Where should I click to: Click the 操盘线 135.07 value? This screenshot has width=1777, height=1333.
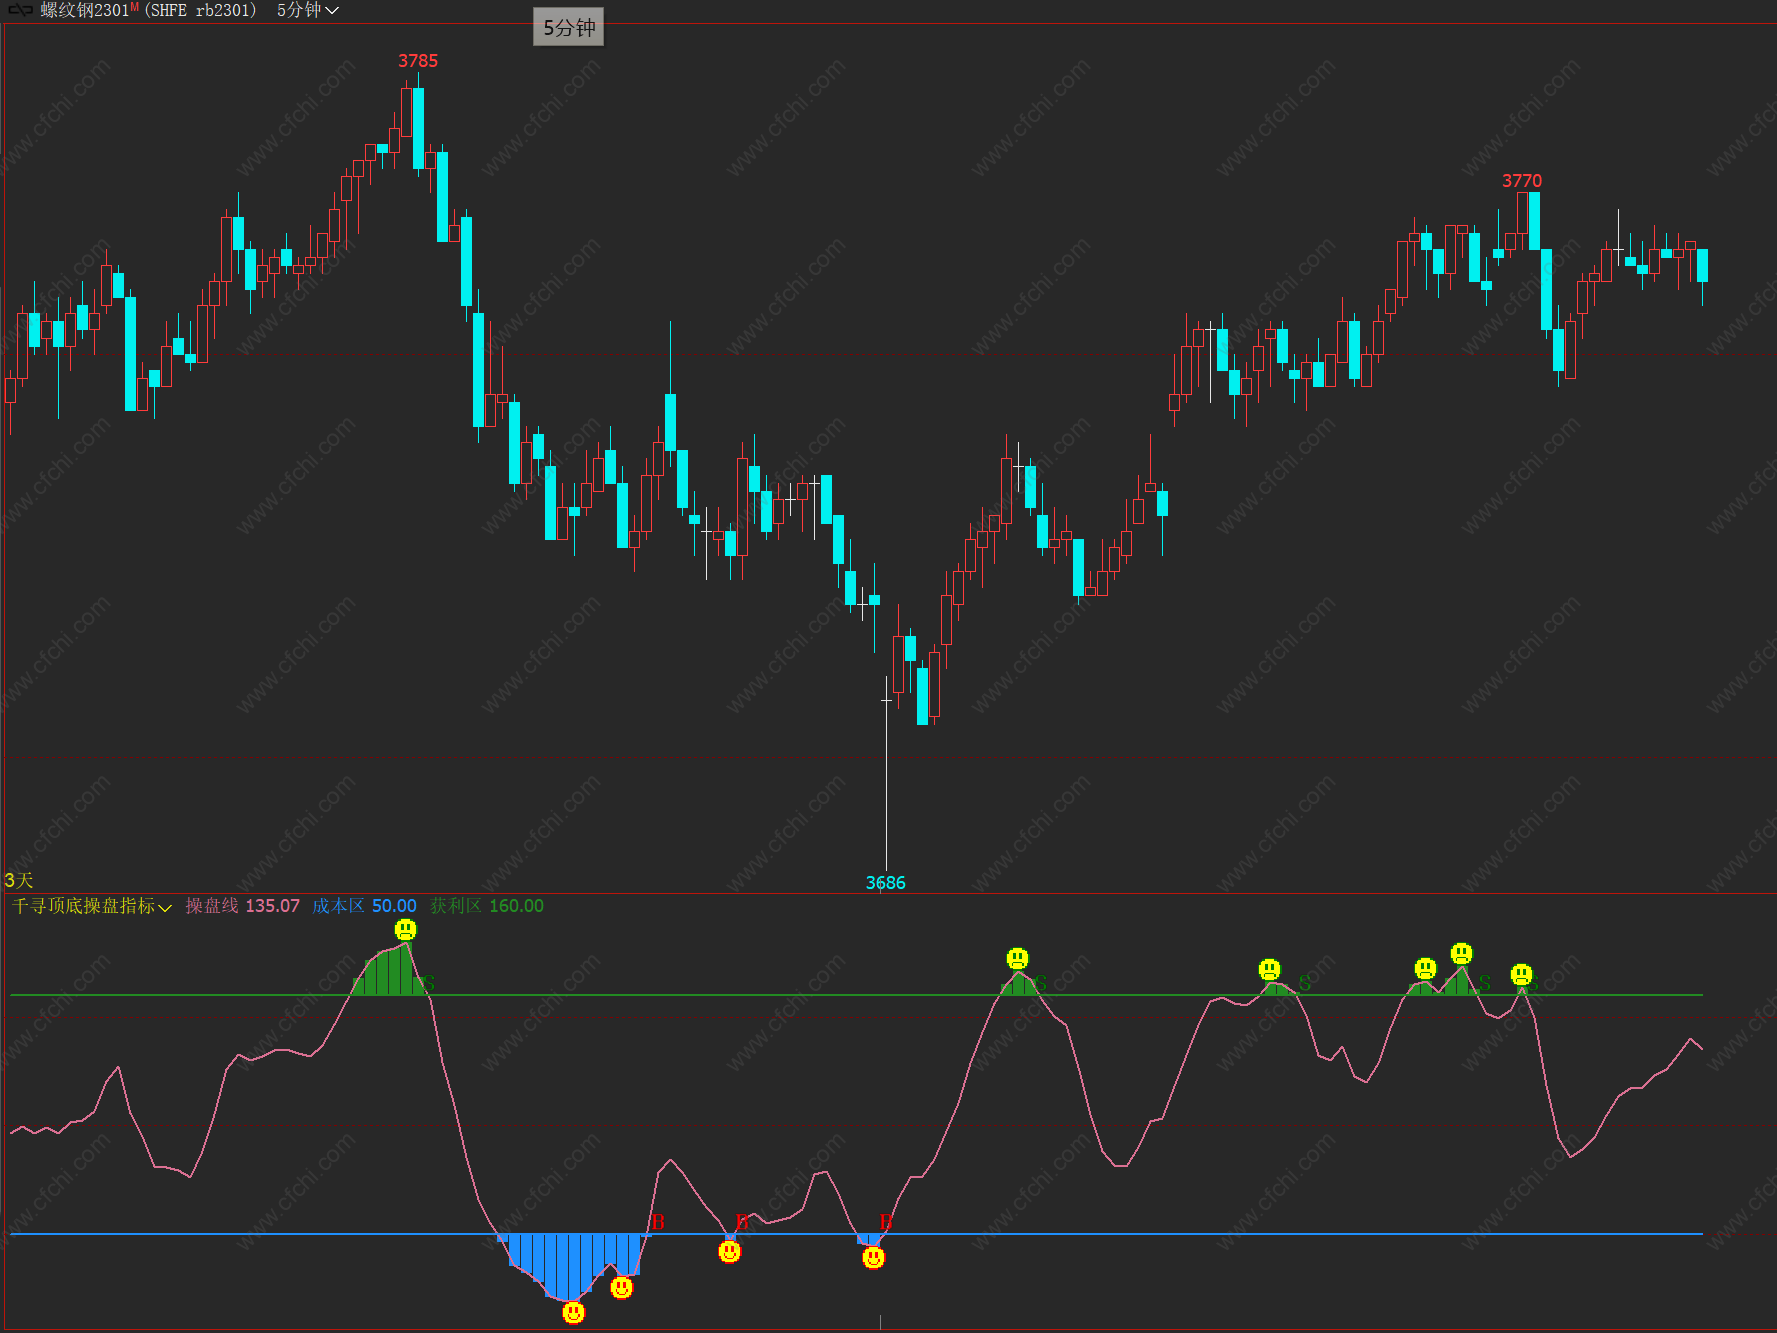tap(243, 906)
